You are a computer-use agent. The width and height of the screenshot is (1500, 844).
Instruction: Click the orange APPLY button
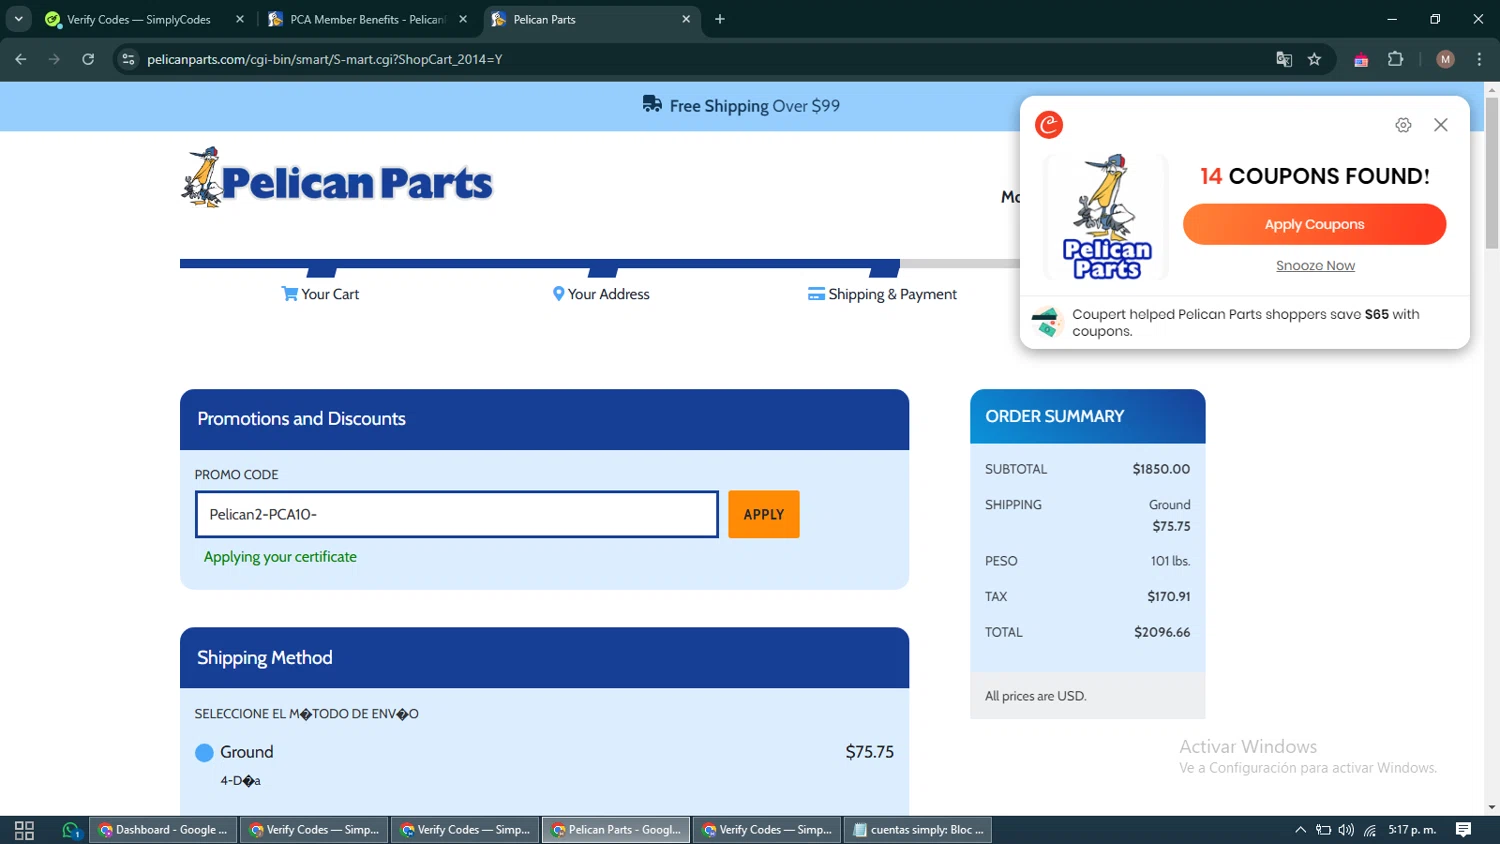click(x=764, y=514)
